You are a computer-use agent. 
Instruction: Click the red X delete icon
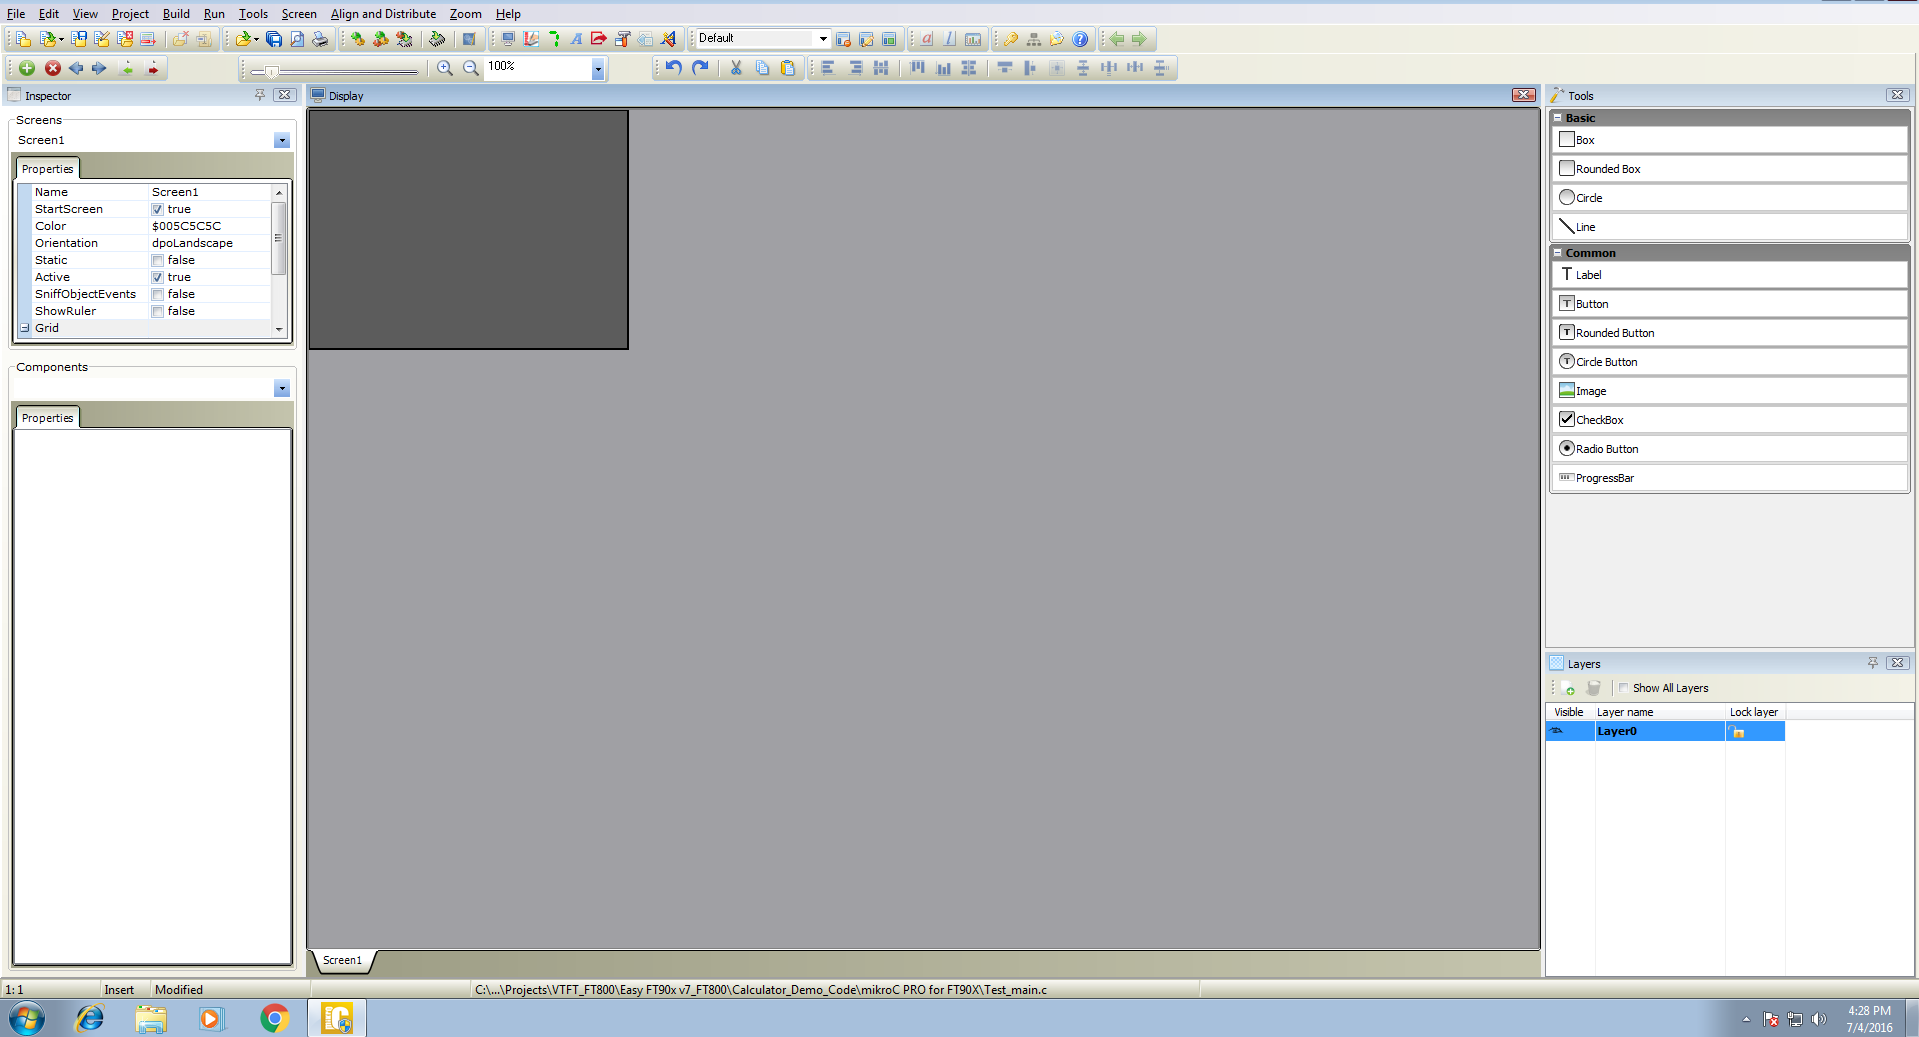[x=52, y=68]
